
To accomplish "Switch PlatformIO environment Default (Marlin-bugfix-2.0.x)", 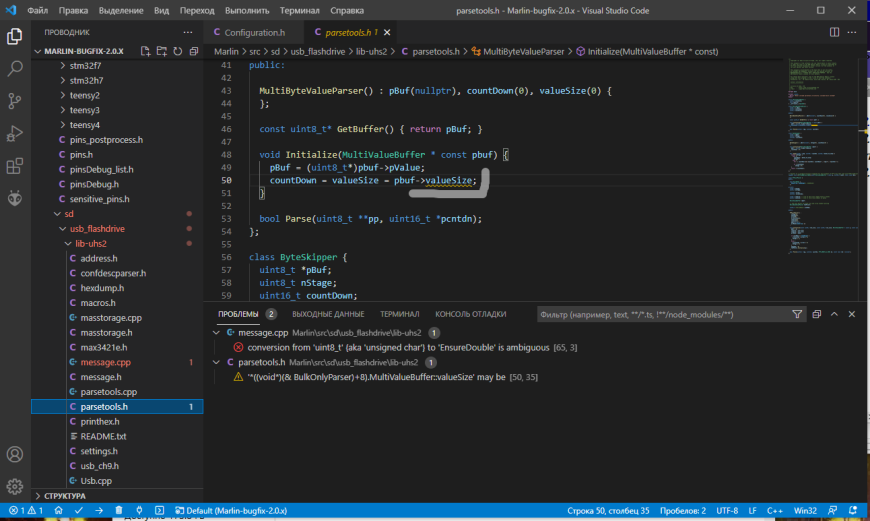I will 231,510.
